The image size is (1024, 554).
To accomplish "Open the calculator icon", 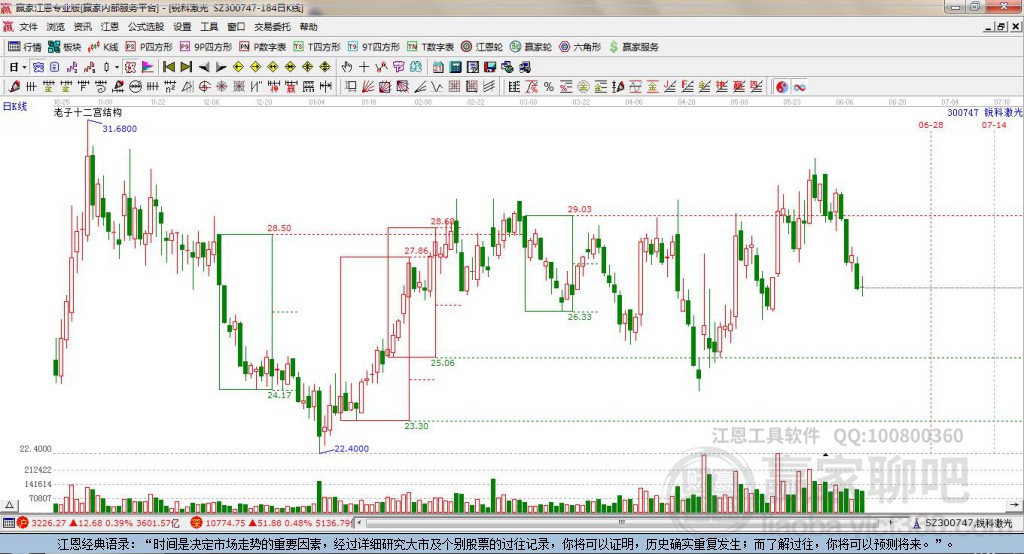I will (x=455, y=67).
